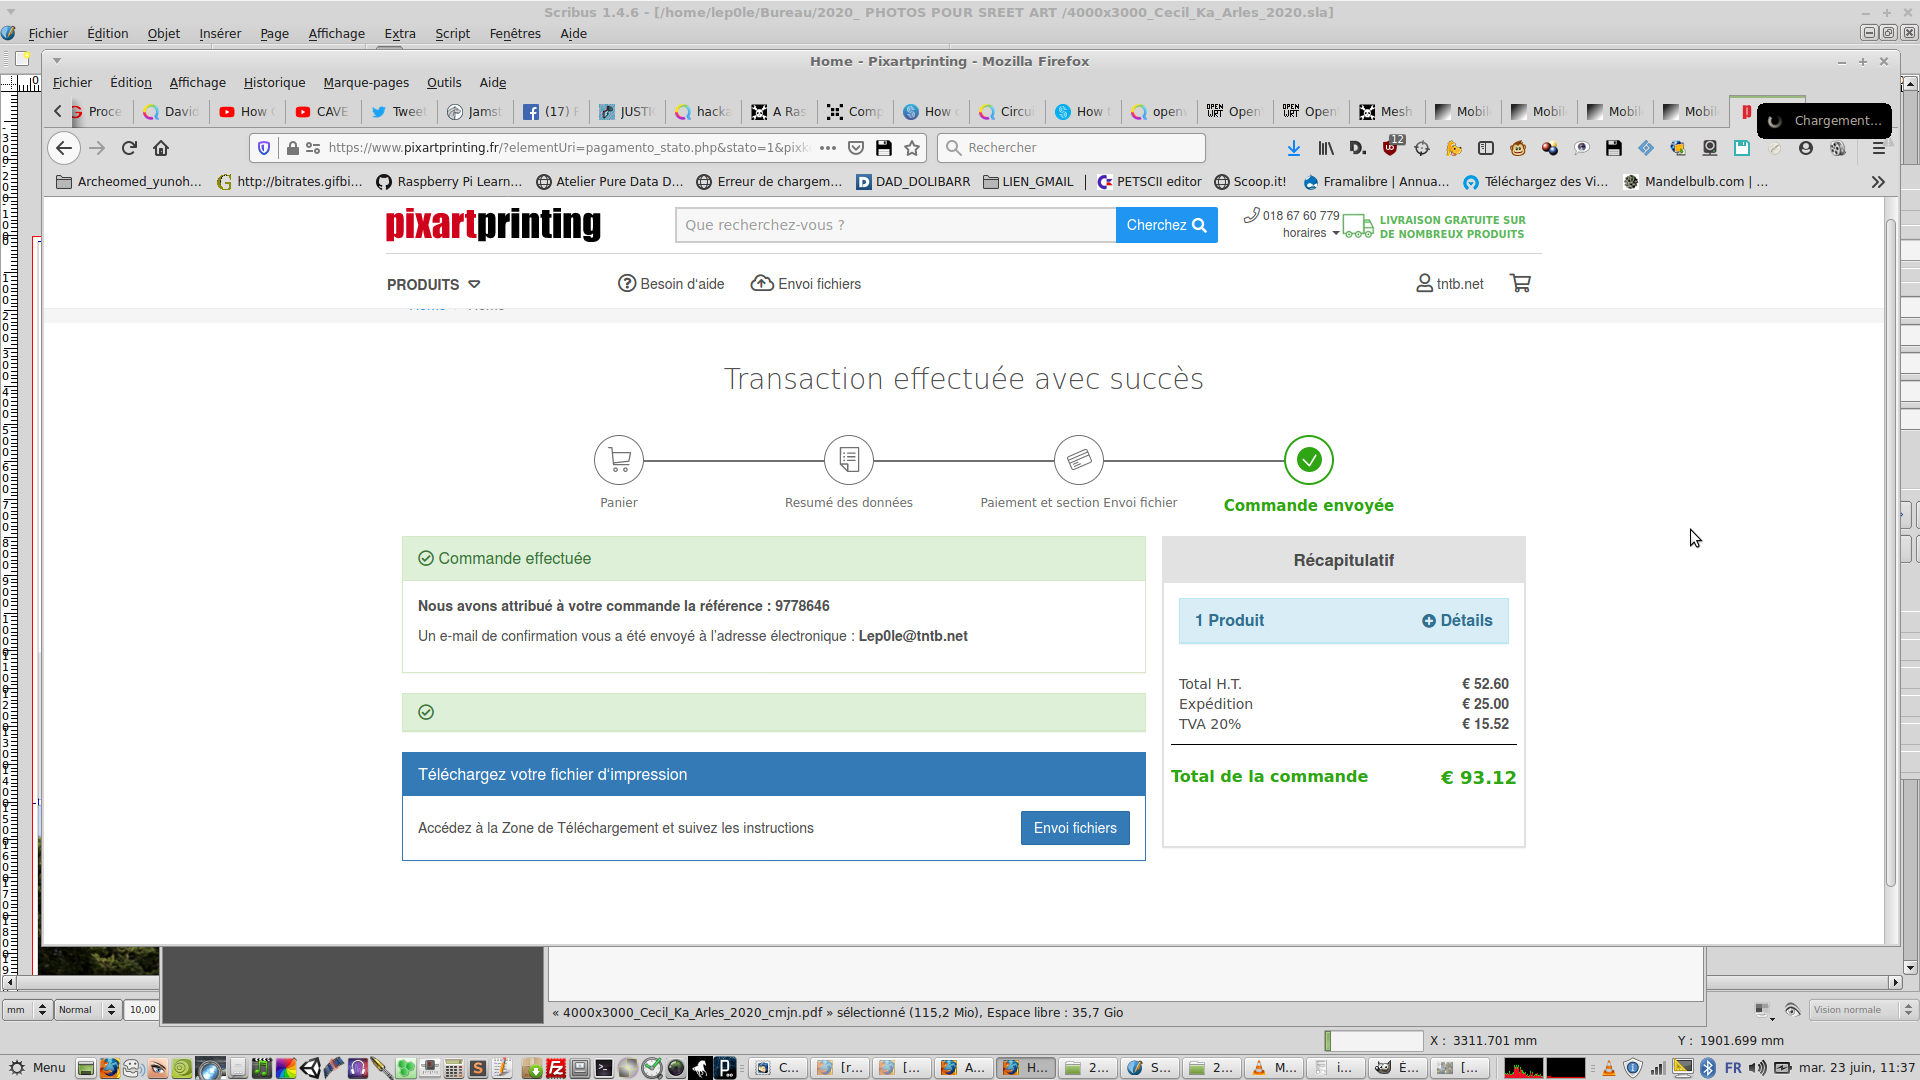Click the Pixartprinting search input field
The width and height of the screenshot is (1920, 1080).
(895, 225)
